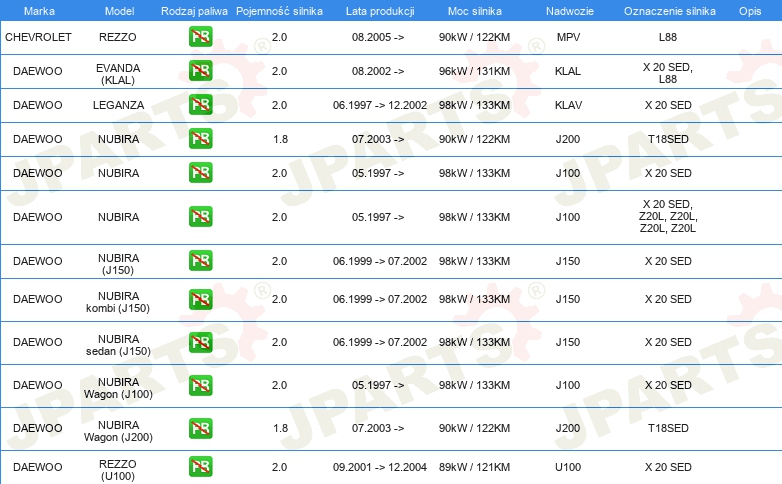This screenshot has width=782, height=484.
Task: Click the fuel icon in NUBIRA Wagon (J200) row
Action: pyautogui.click(x=200, y=428)
